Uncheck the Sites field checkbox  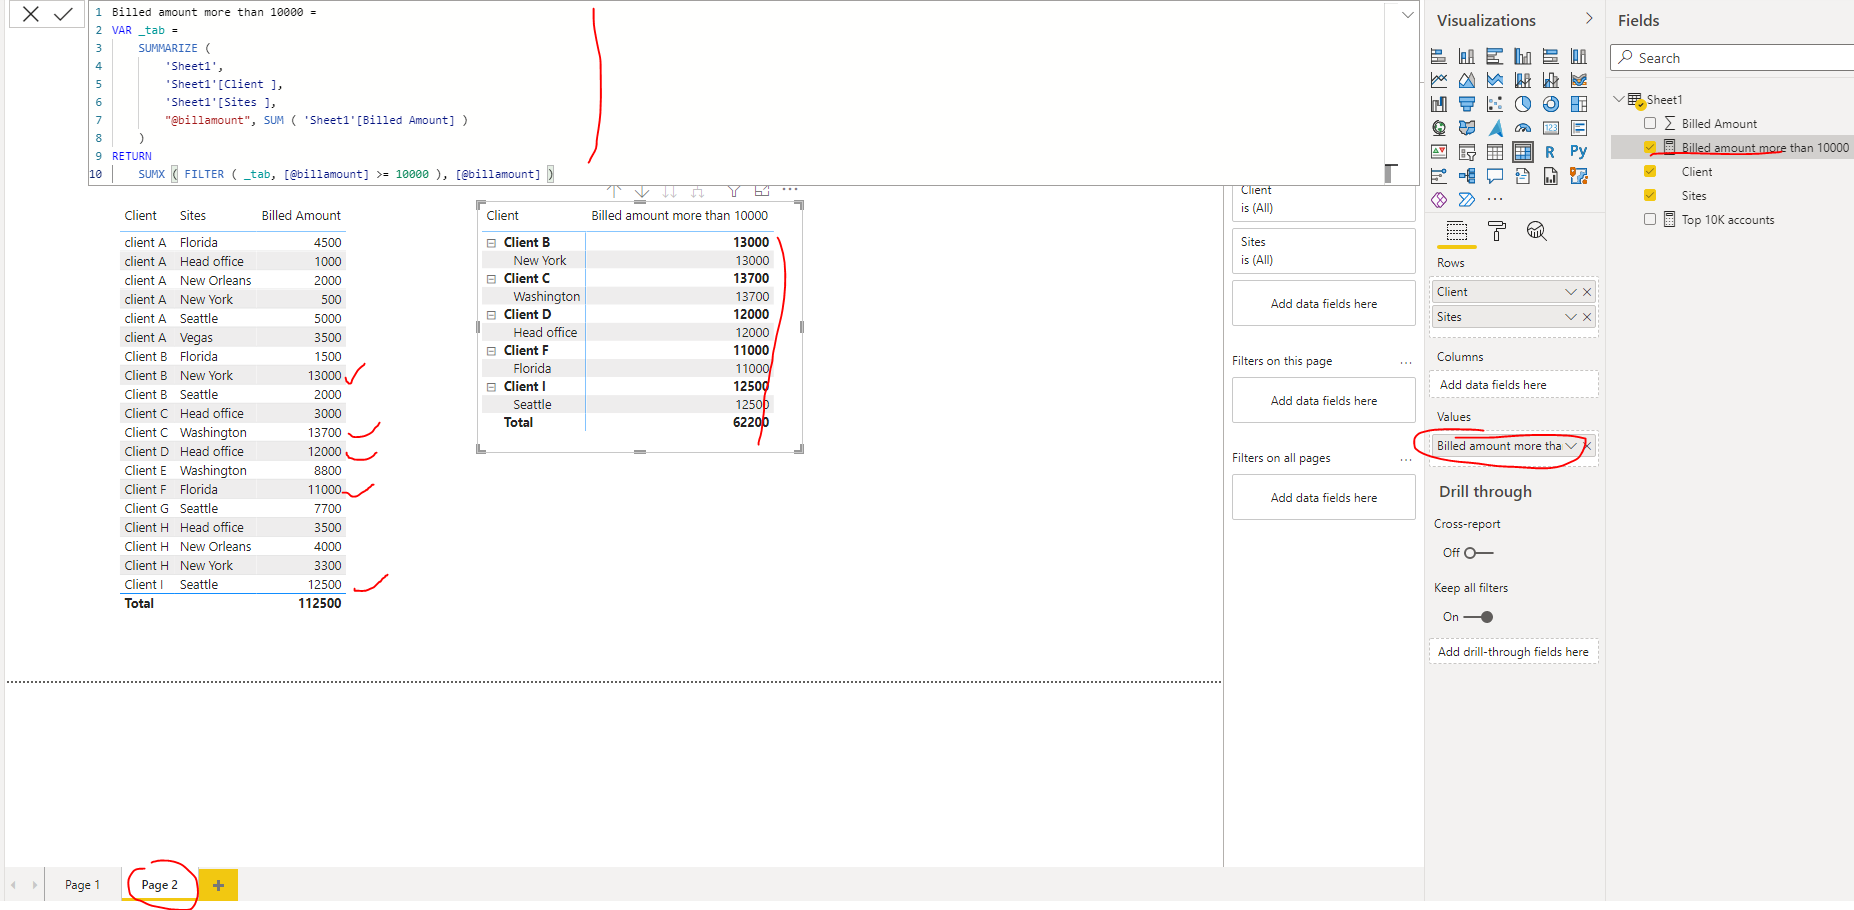[x=1650, y=195]
